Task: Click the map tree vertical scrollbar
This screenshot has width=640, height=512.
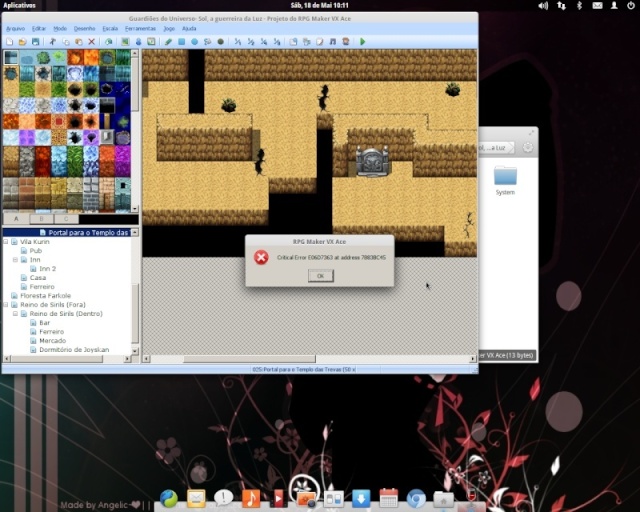Action: (135, 313)
